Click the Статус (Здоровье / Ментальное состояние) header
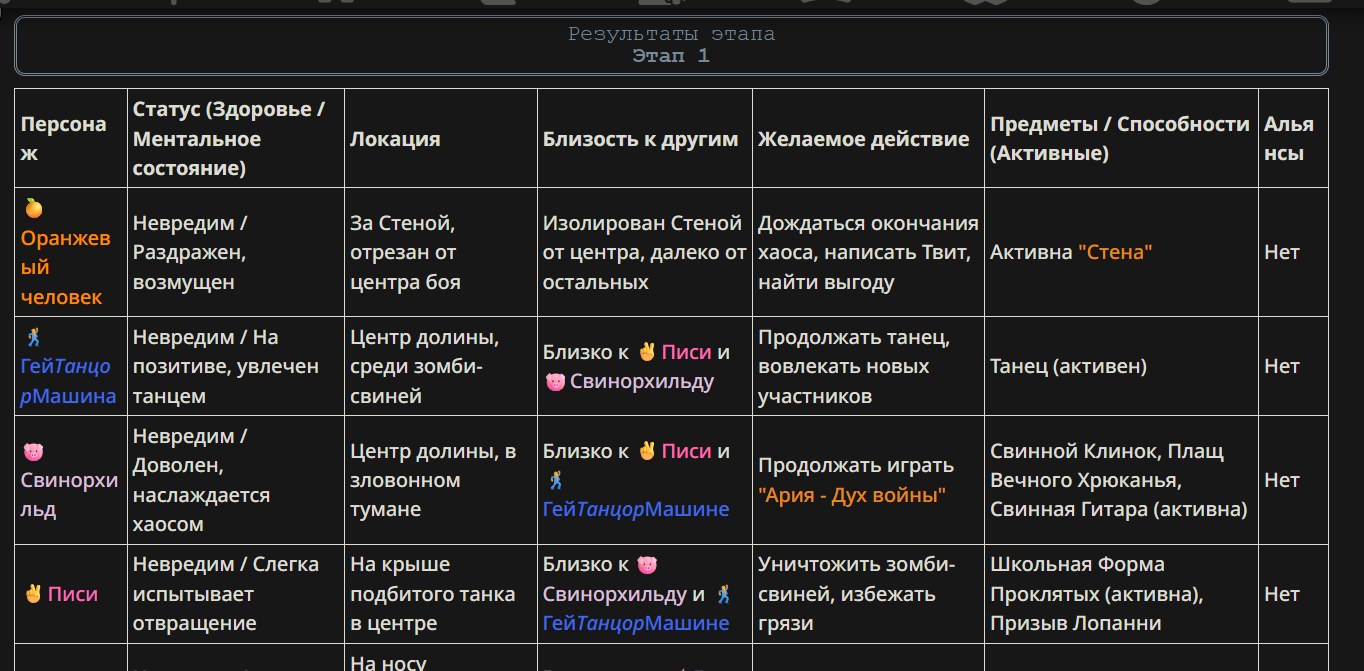Viewport: 1364px width, 671px height. coord(236,138)
